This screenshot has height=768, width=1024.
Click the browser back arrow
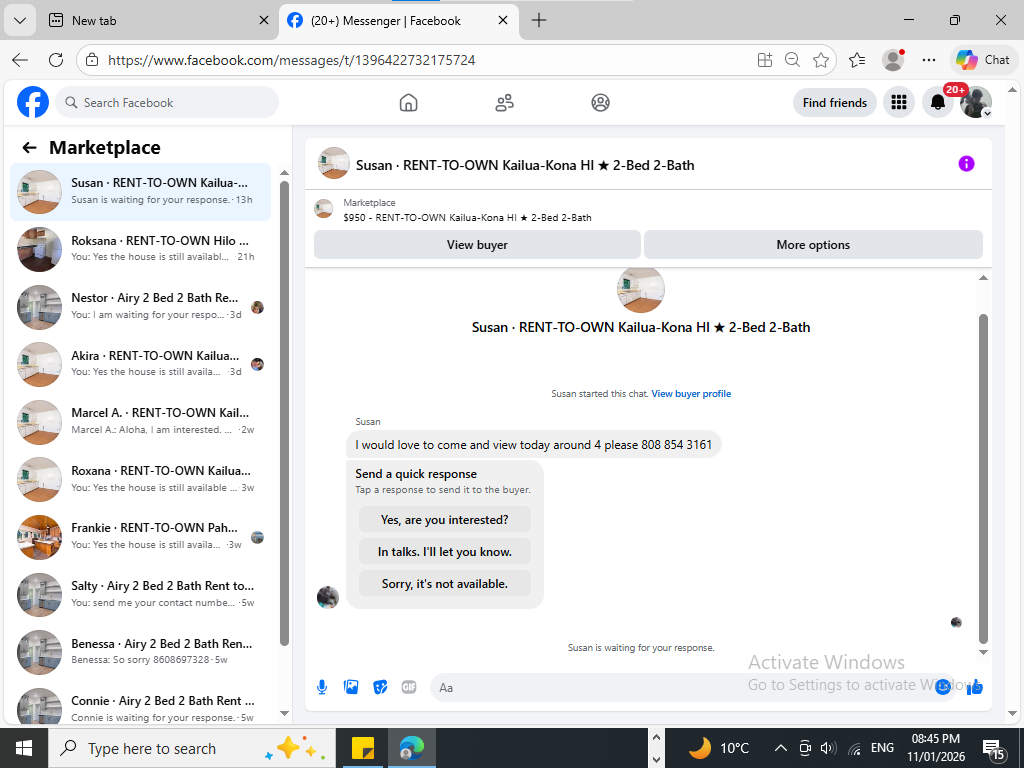pyautogui.click(x=20, y=60)
